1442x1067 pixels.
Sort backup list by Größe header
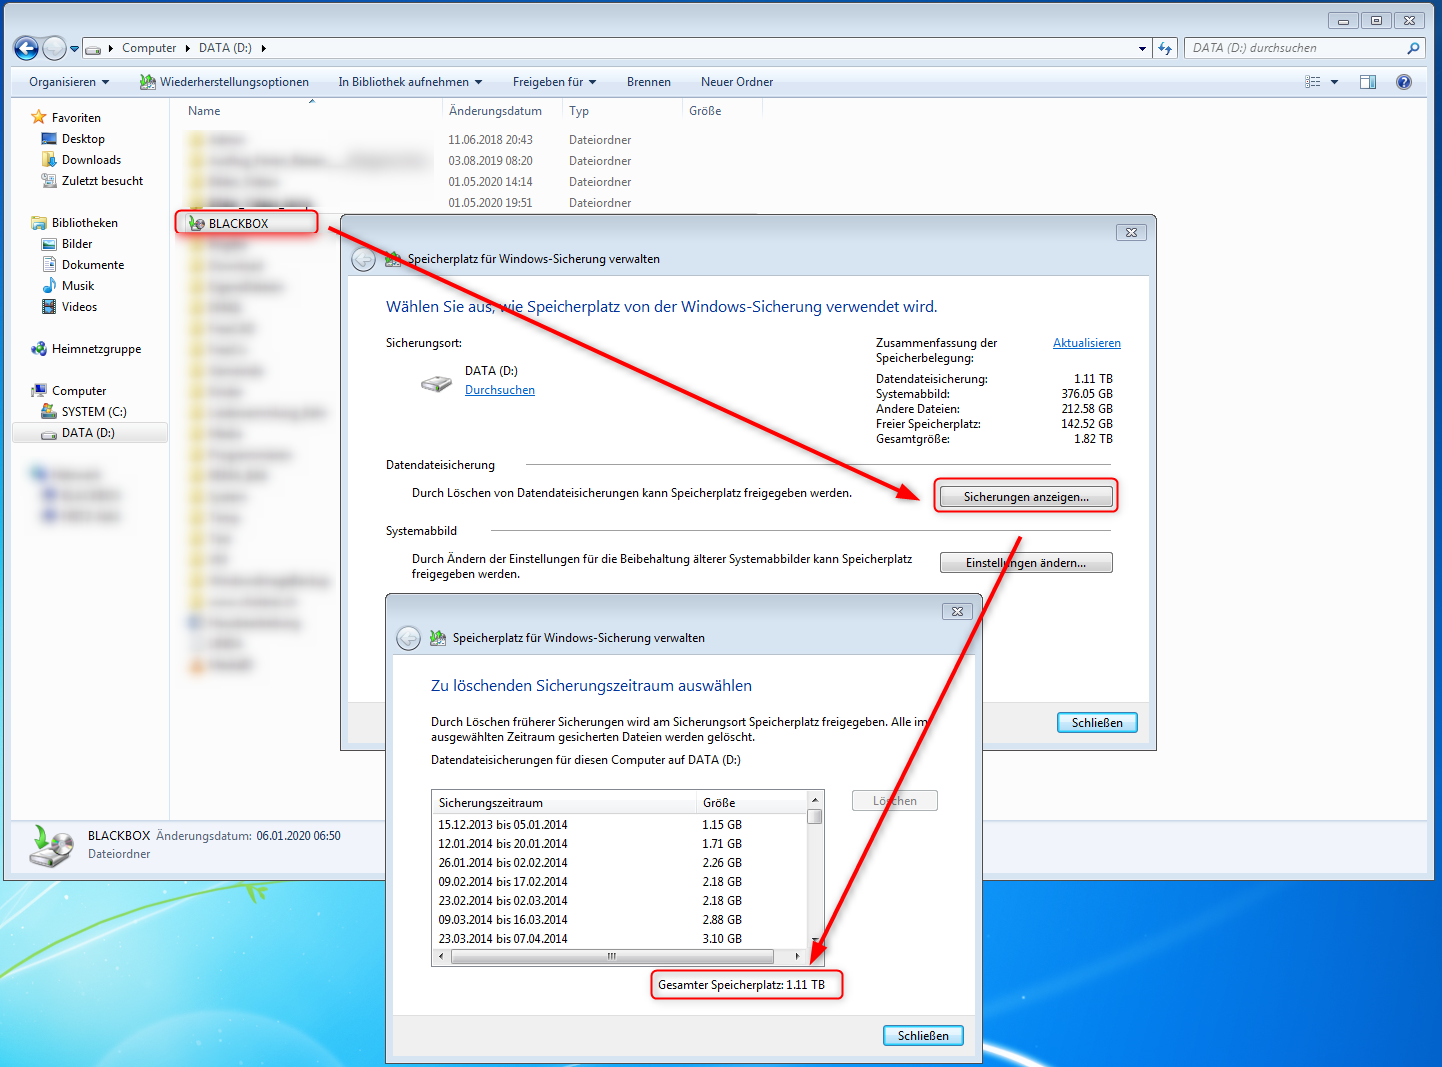752,803
